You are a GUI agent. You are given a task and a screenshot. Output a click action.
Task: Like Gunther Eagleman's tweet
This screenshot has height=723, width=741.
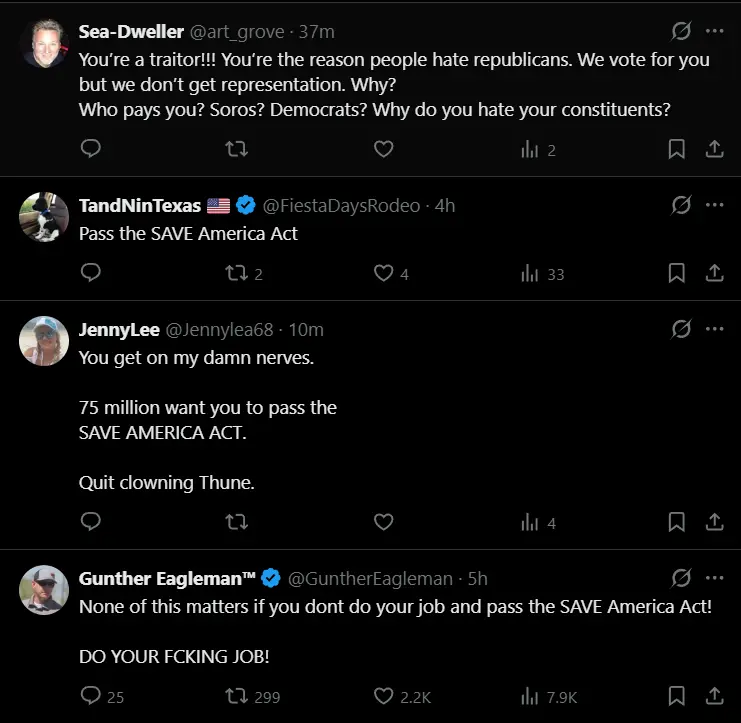(383, 696)
